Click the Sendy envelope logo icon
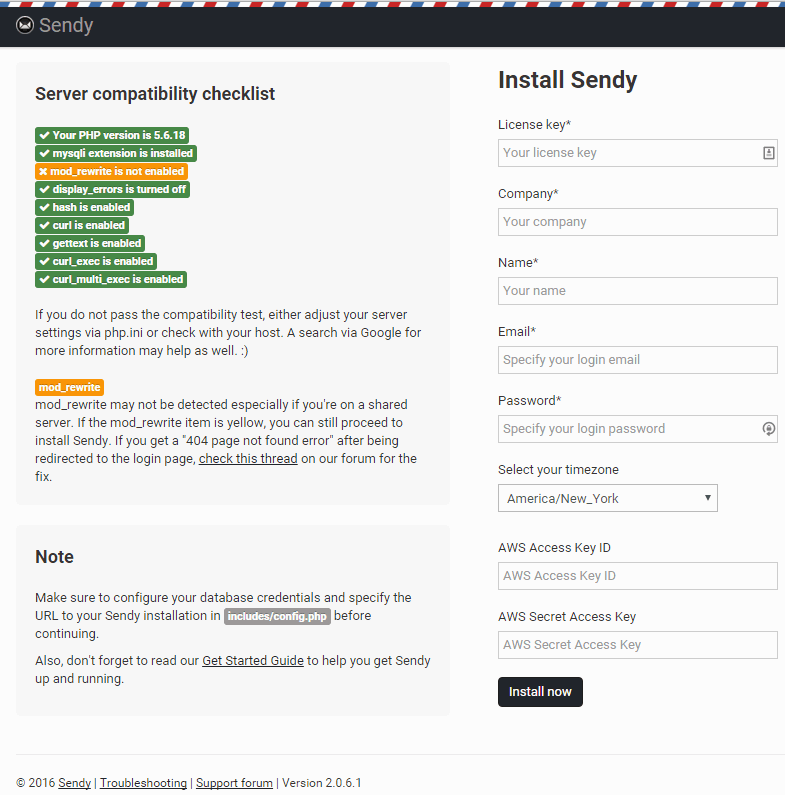Viewport: 785px width, 795px height. point(25,25)
